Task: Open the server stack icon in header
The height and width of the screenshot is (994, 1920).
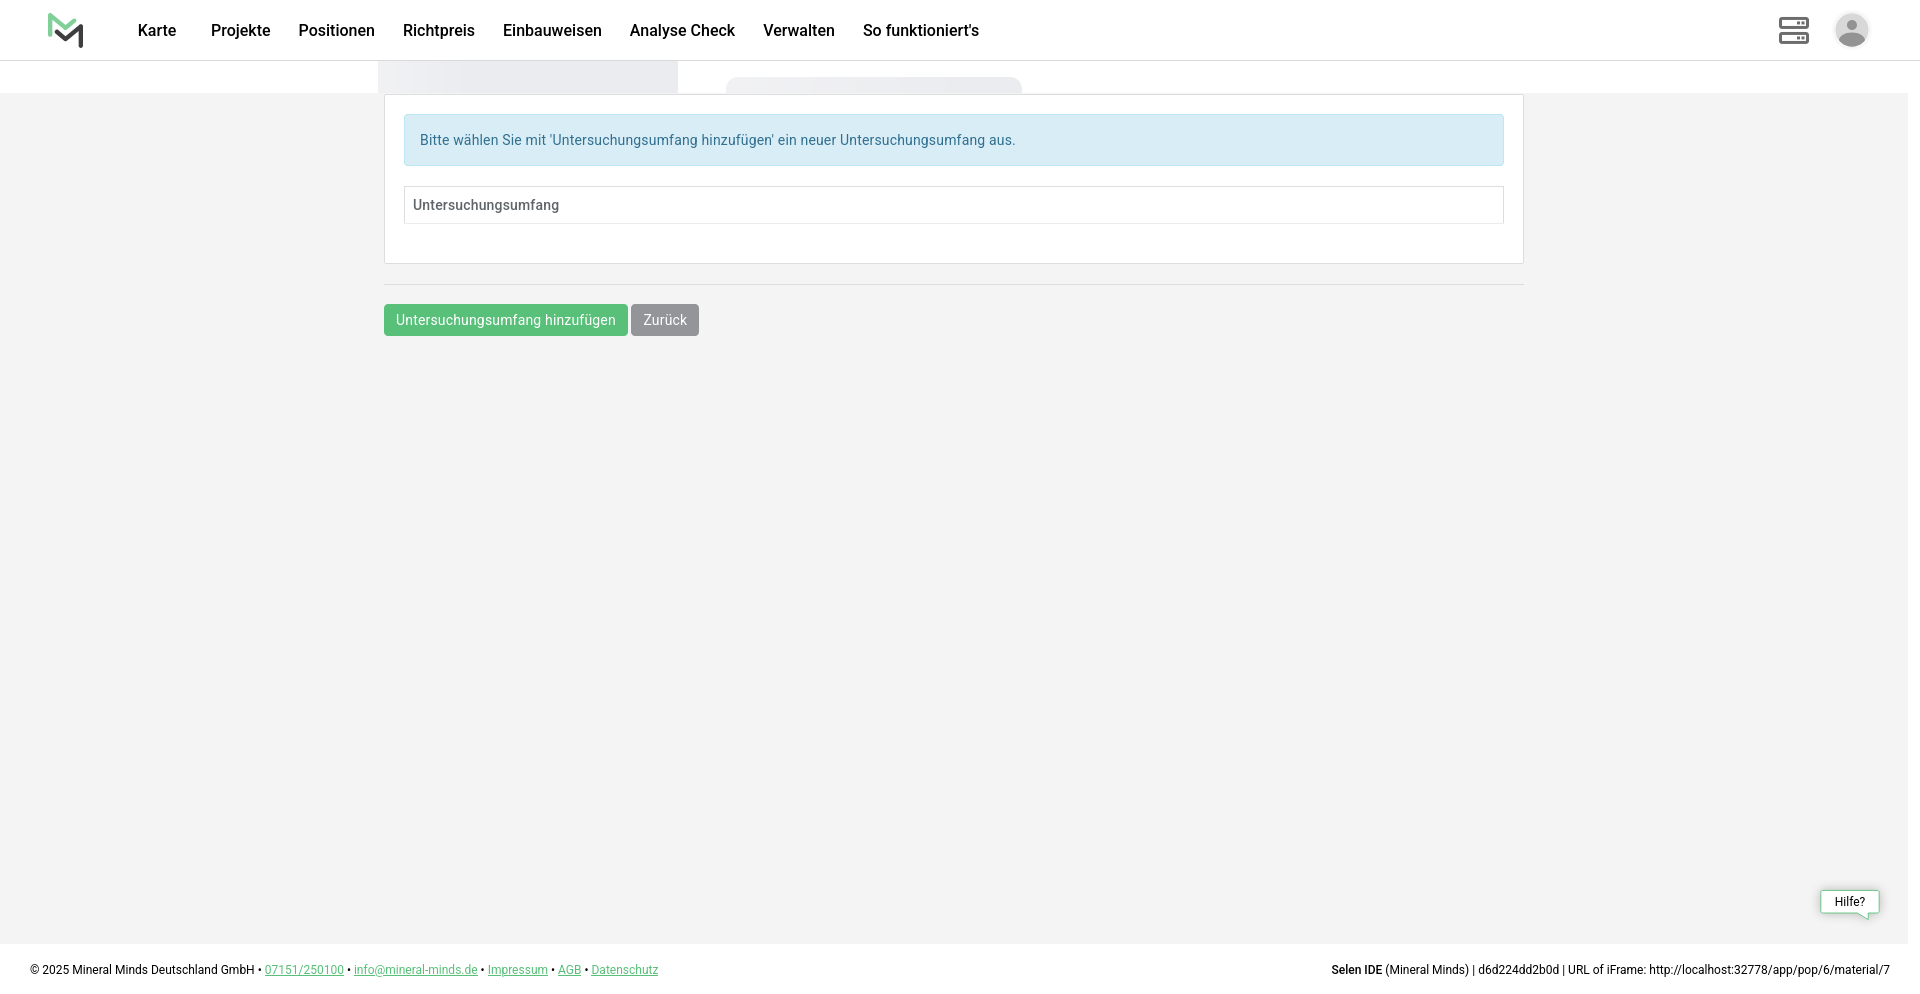Action: tap(1793, 31)
